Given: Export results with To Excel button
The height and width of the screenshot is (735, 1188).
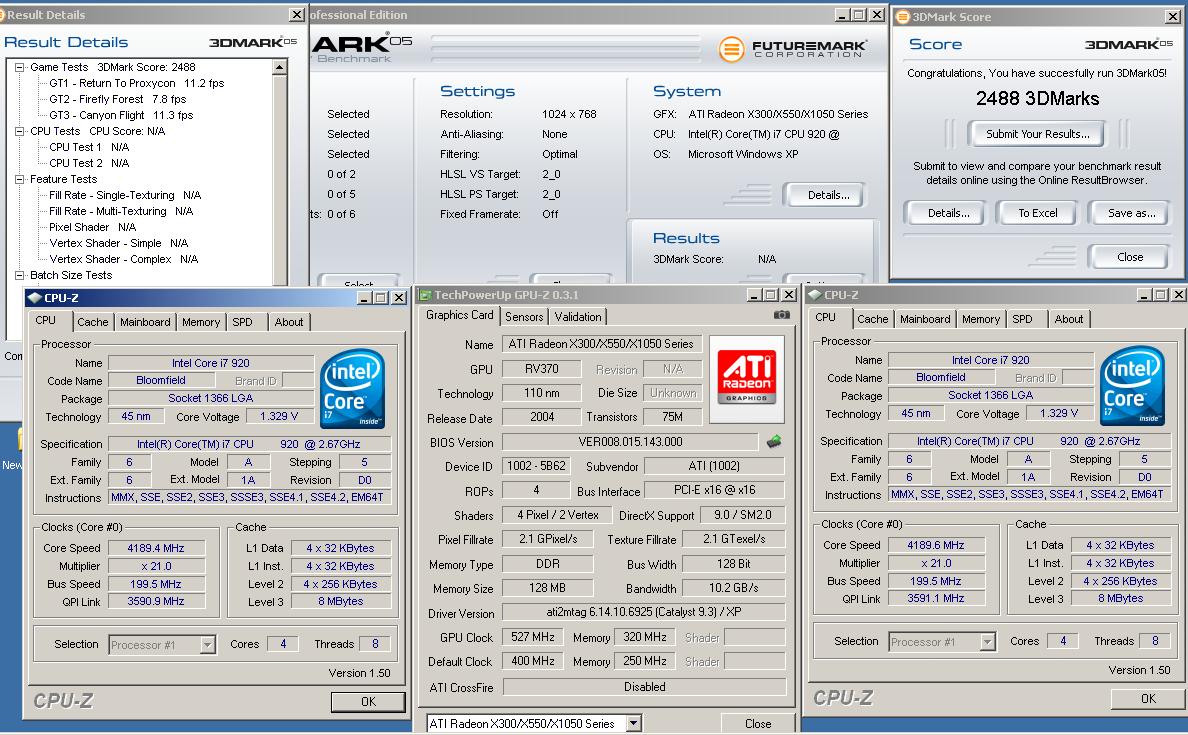Looking at the screenshot, I should pyautogui.click(x=1037, y=214).
